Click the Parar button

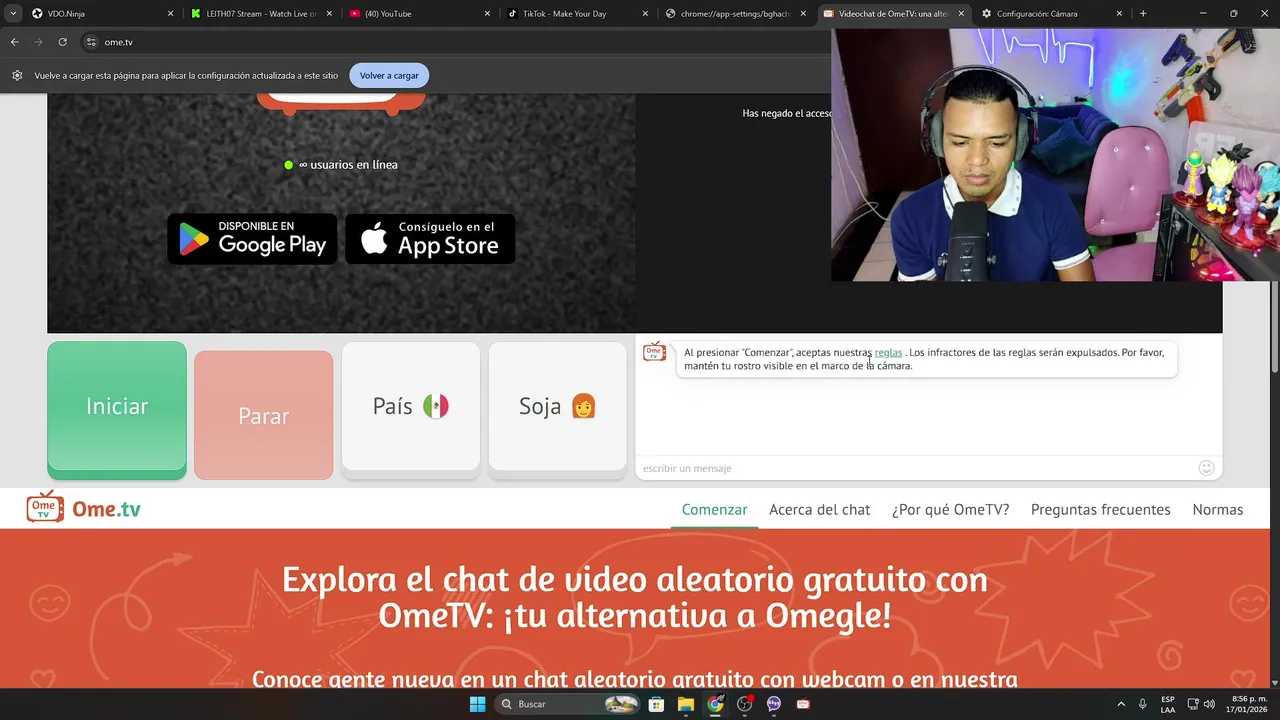264,416
